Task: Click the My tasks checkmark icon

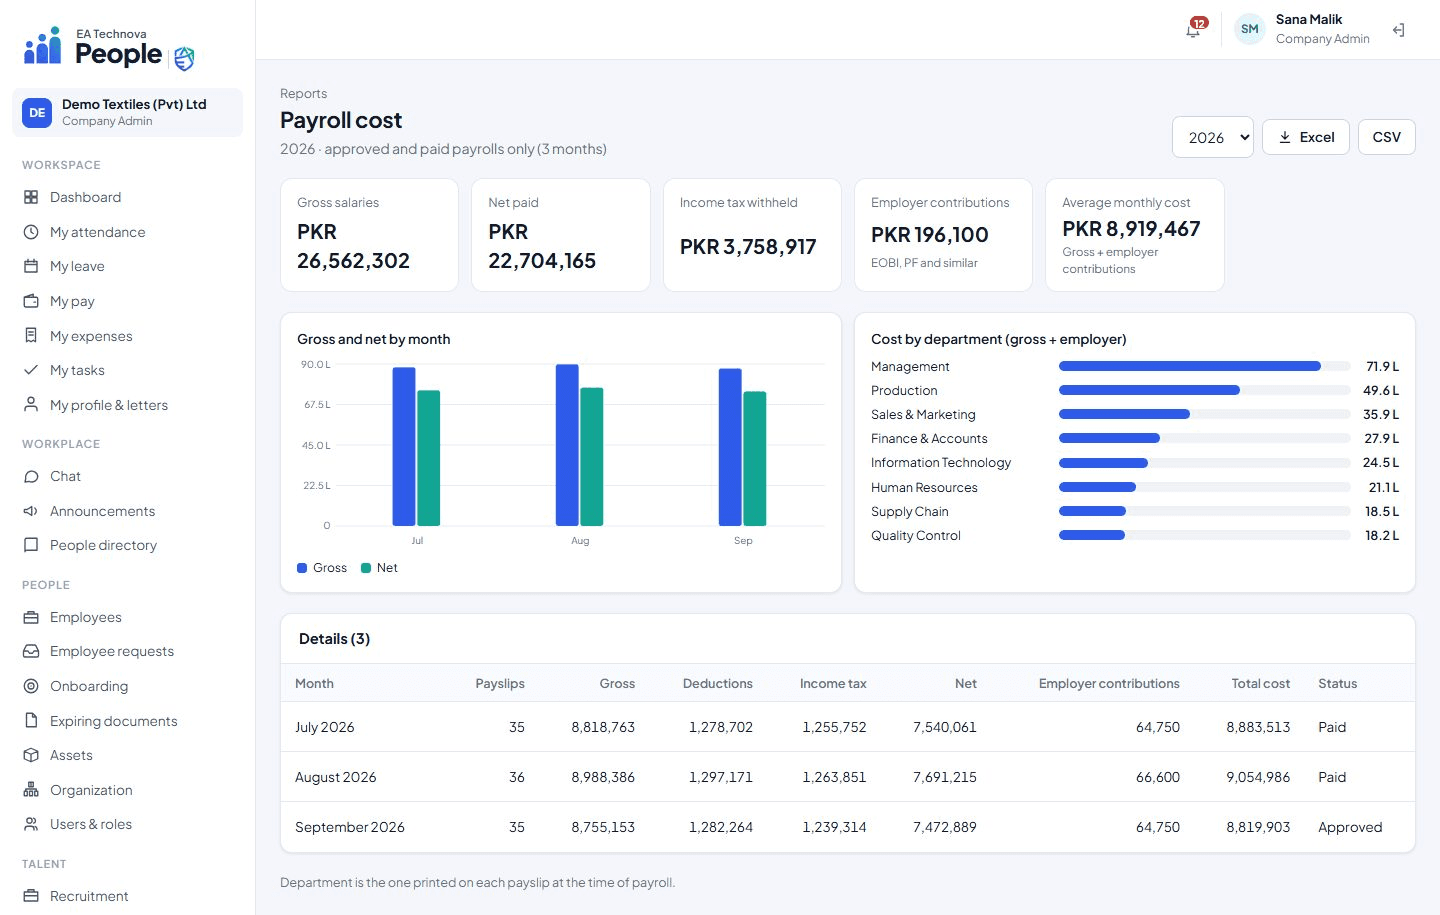Action: point(31,370)
